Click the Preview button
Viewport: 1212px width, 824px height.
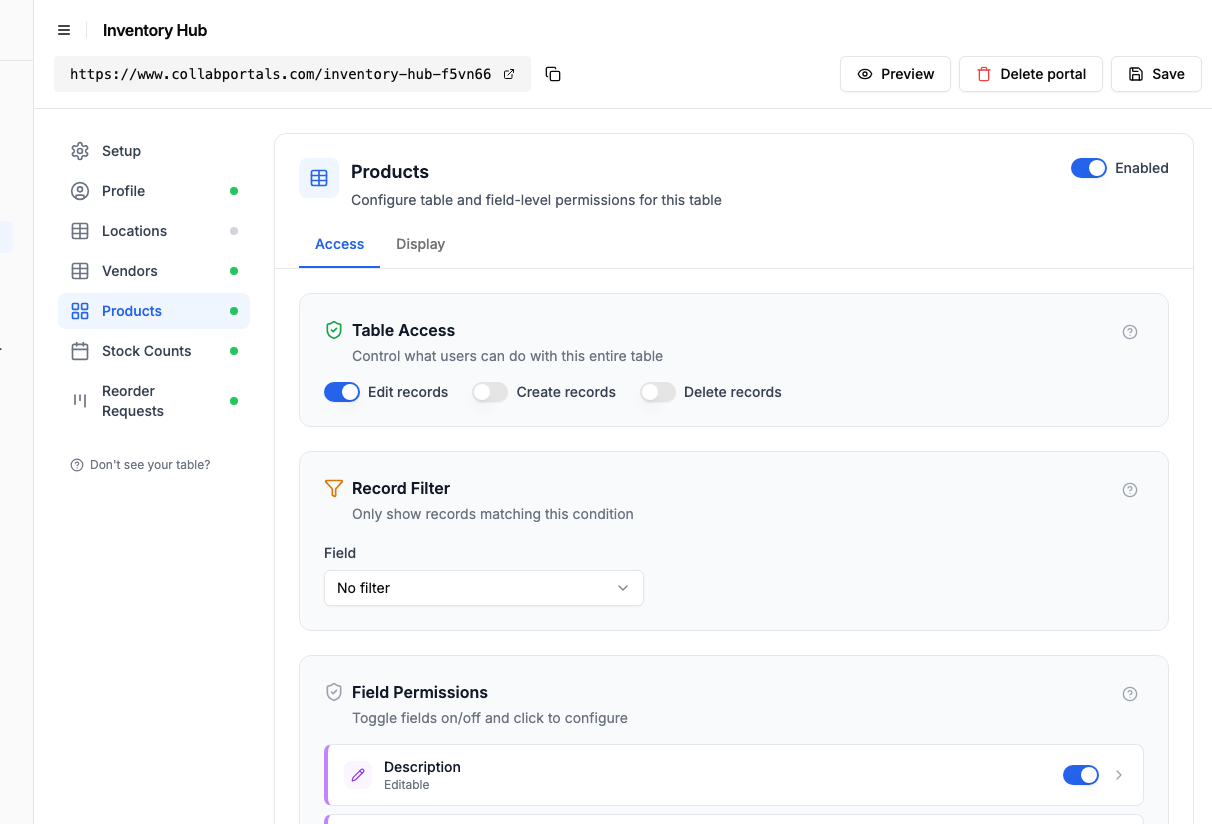(895, 74)
